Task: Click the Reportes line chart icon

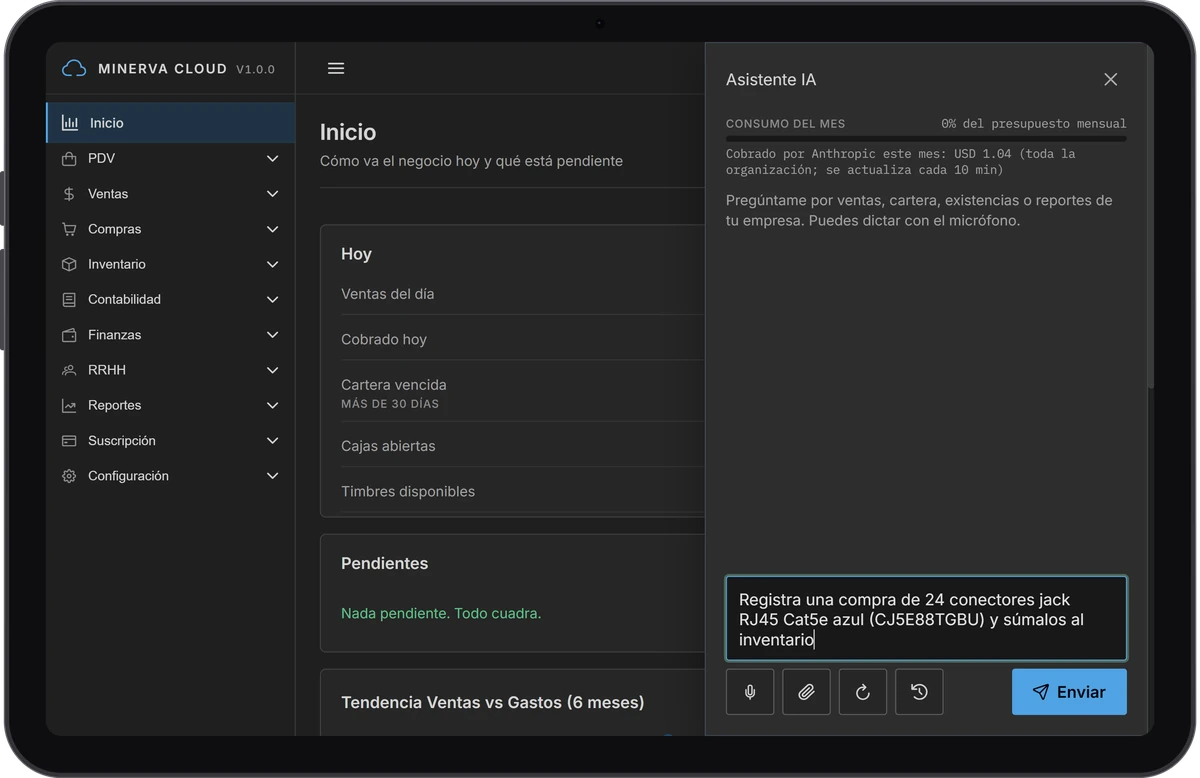Action: 69,406
